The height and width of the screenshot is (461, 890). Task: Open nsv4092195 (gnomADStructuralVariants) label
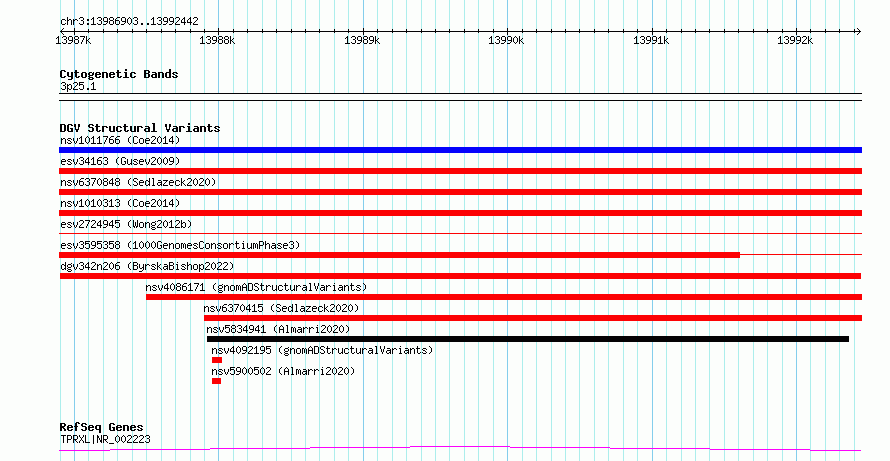[x=322, y=350]
